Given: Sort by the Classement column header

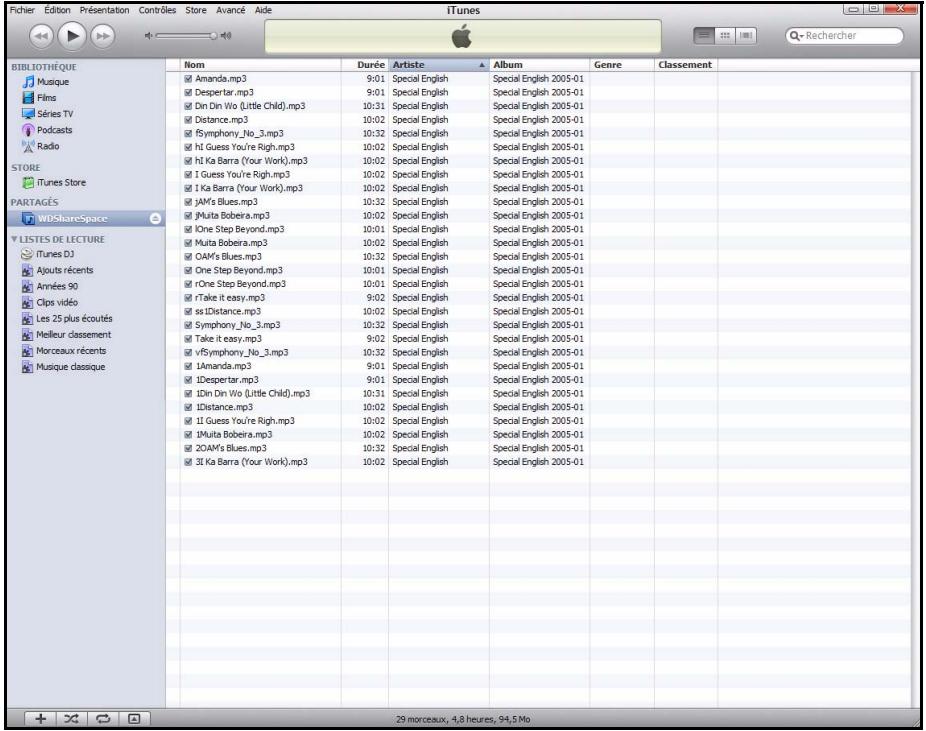Looking at the screenshot, I should [686, 65].
